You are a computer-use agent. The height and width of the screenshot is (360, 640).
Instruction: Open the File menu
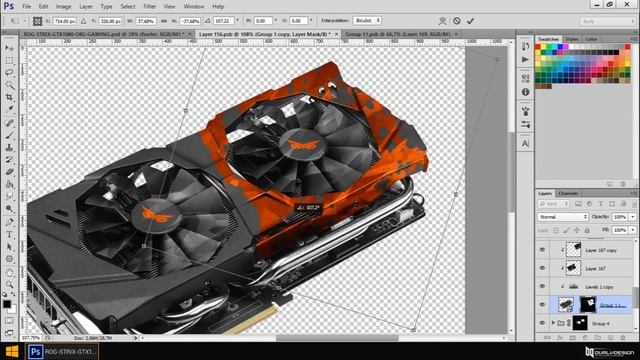click(x=27, y=7)
